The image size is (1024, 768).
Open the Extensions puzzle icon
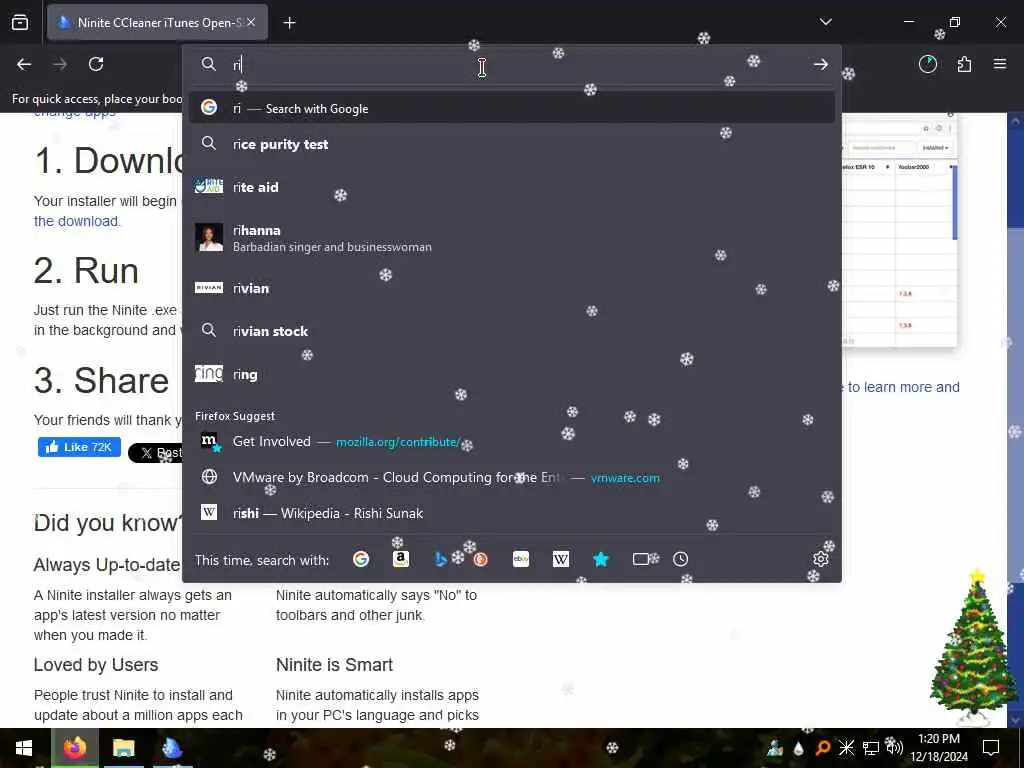(x=964, y=64)
